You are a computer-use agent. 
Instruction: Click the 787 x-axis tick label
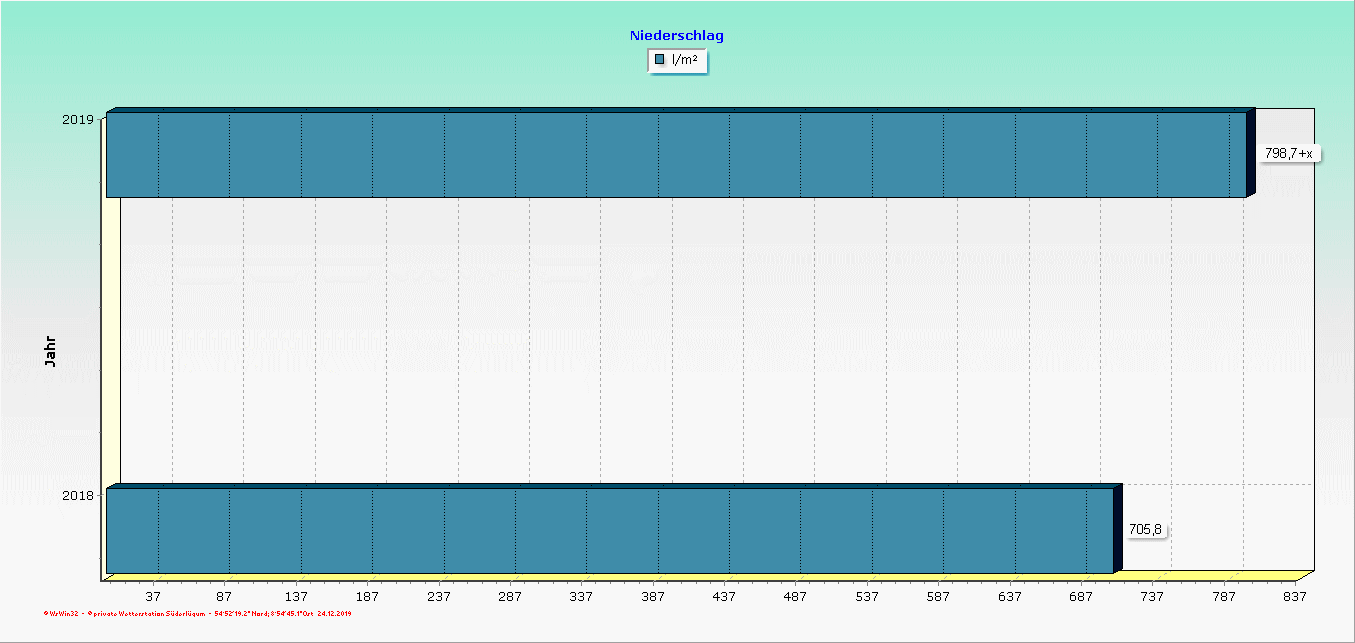(1224, 596)
